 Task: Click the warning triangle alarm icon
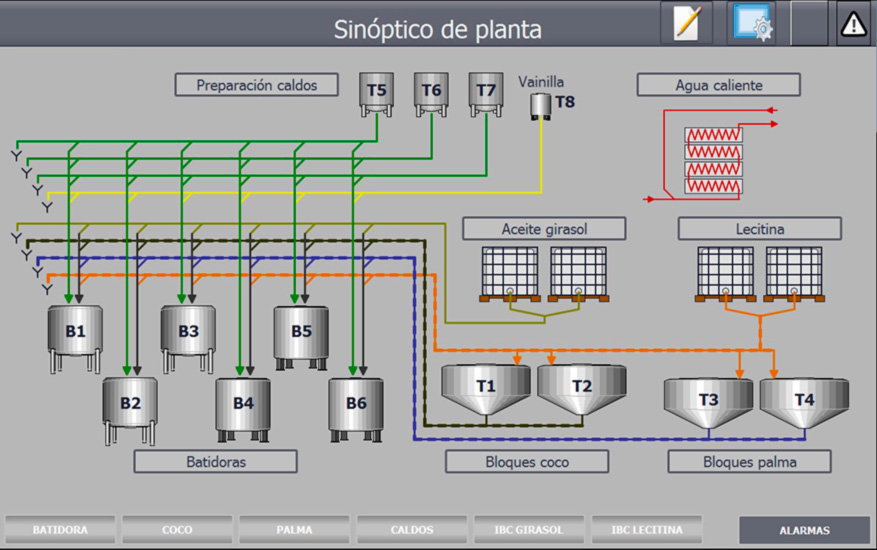tap(853, 24)
